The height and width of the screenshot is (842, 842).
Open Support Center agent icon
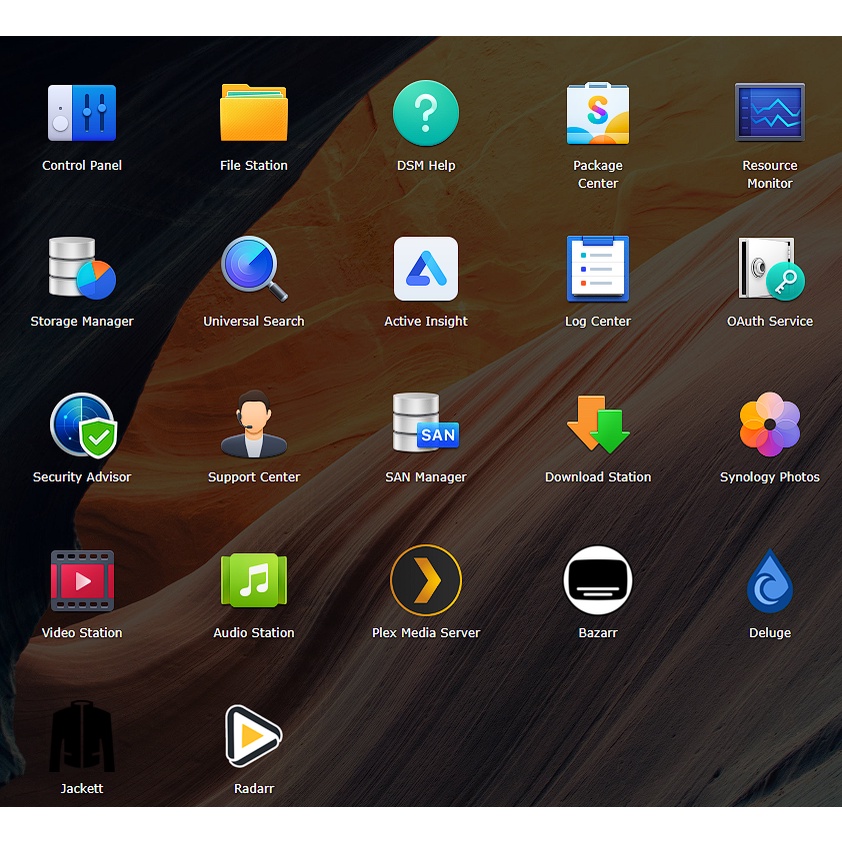coord(253,424)
